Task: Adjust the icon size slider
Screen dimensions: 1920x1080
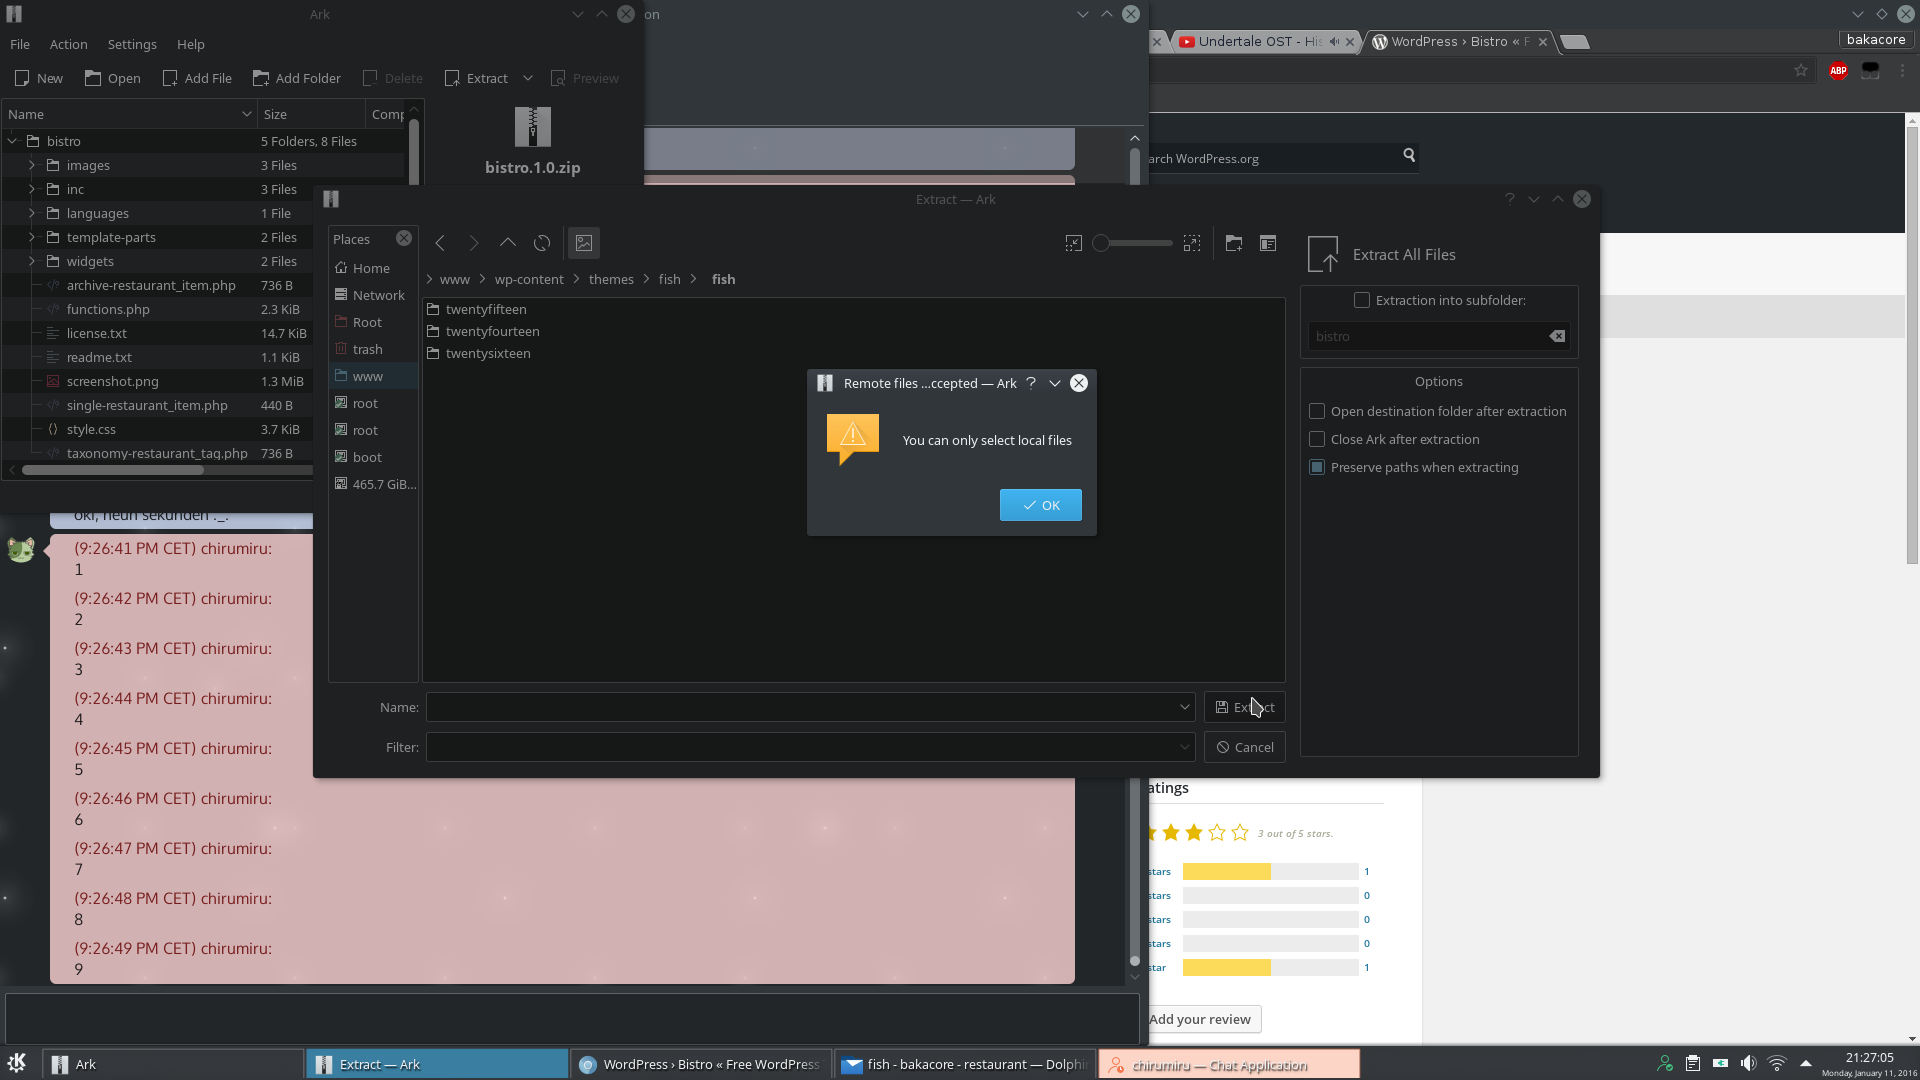Action: 1132,243
